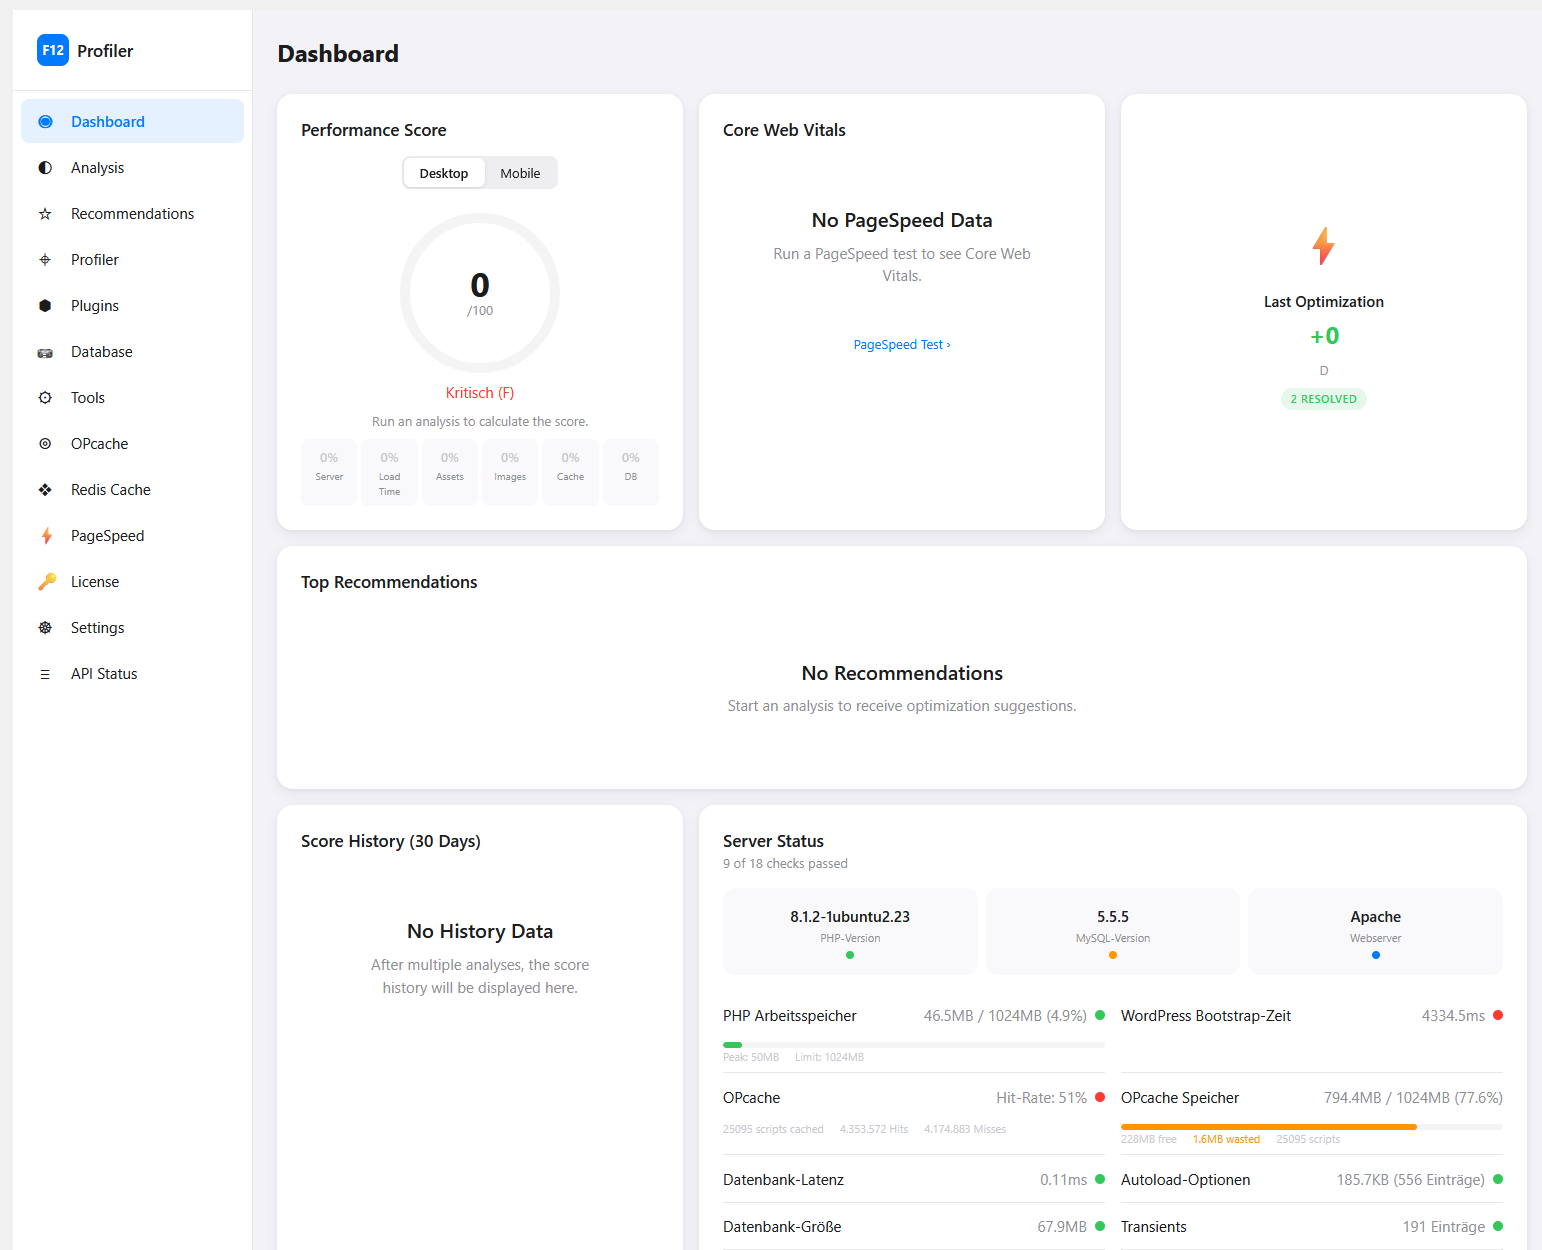Click the PageSpeed lightning icon

coord(45,535)
